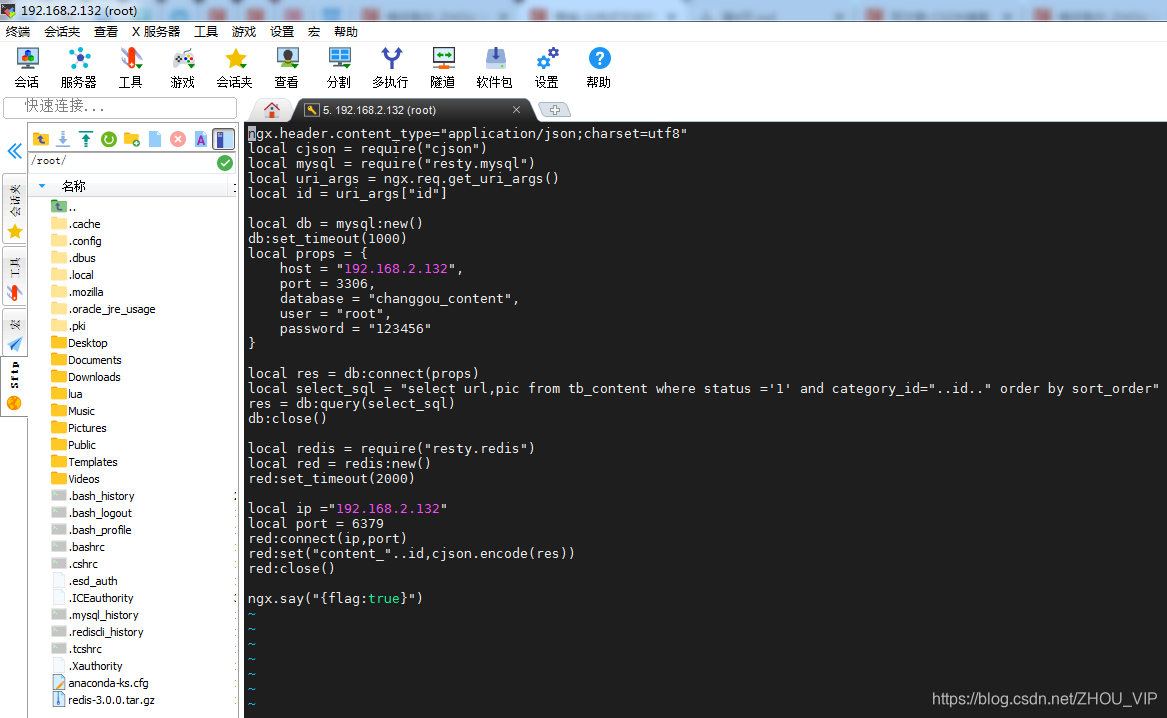Open the 查看 menu in menu bar
The image size is (1167, 718).
106,31
